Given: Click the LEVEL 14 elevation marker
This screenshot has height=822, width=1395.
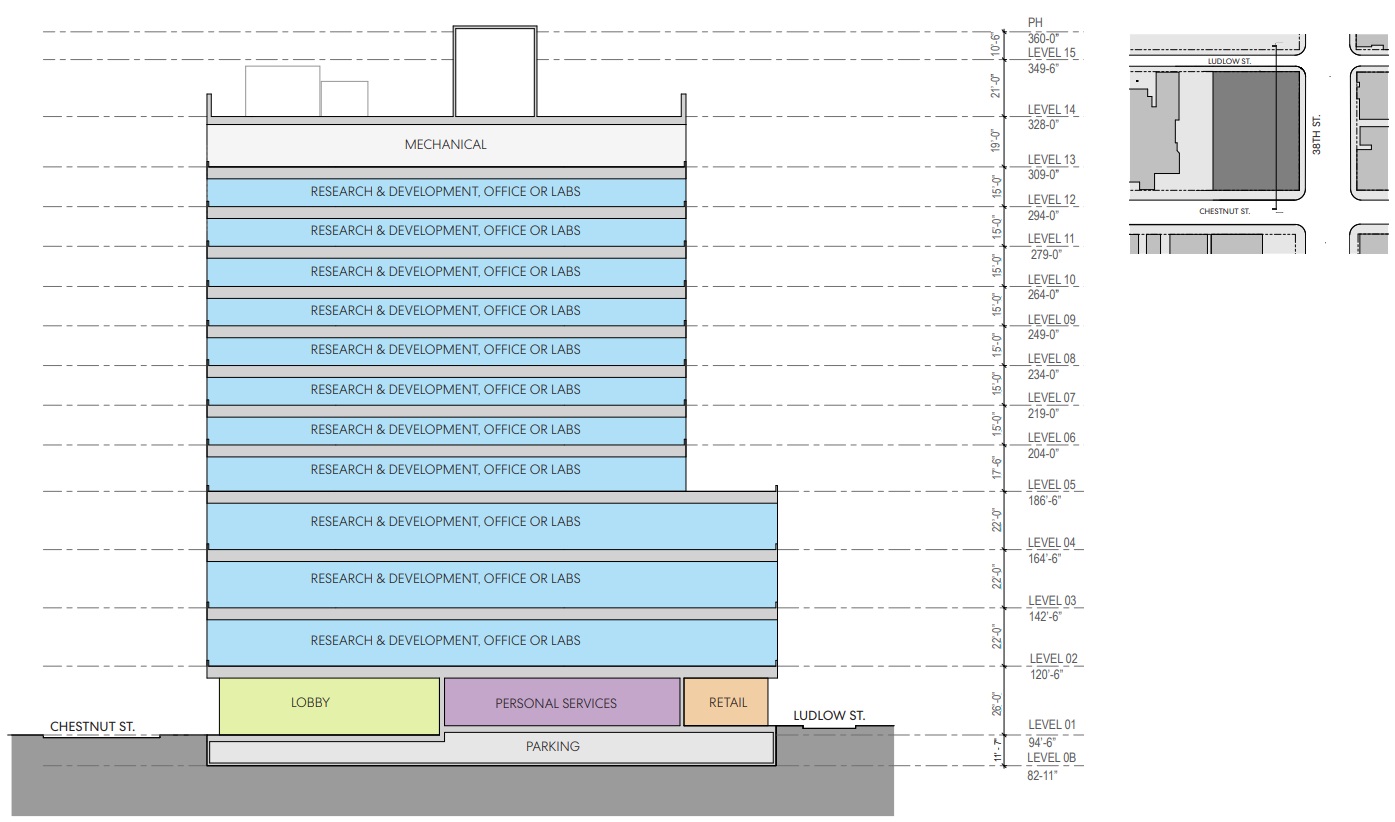Looking at the screenshot, I should coord(1050,110).
